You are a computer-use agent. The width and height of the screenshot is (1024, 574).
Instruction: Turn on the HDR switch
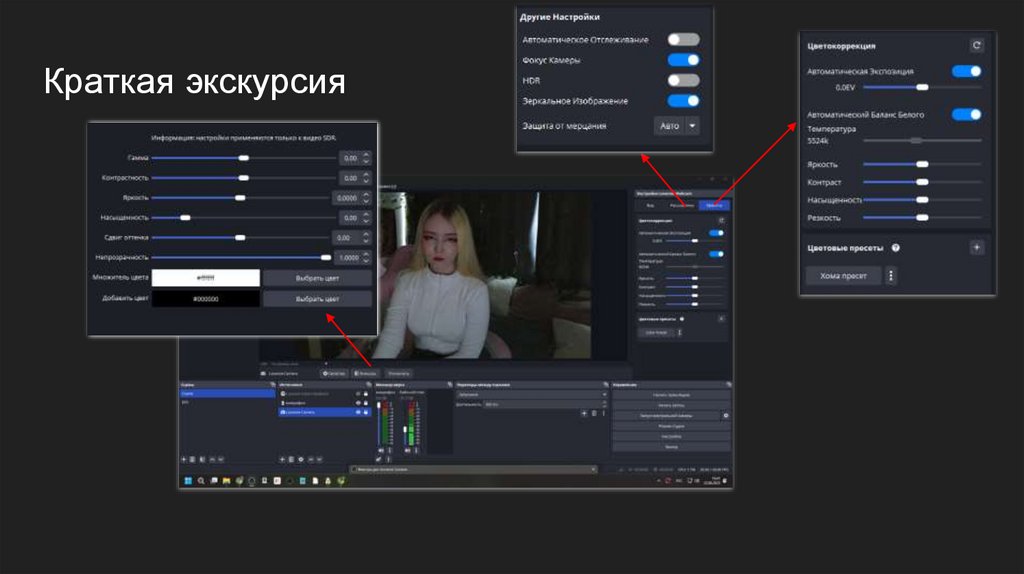[683, 80]
